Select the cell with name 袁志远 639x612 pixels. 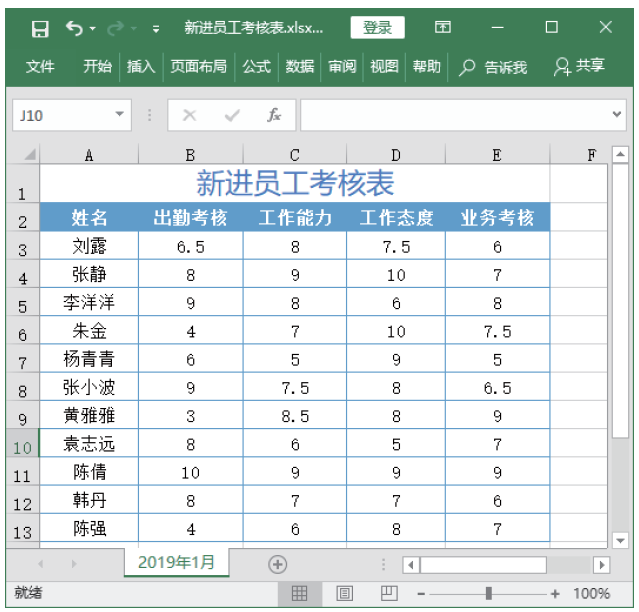[89, 444]
